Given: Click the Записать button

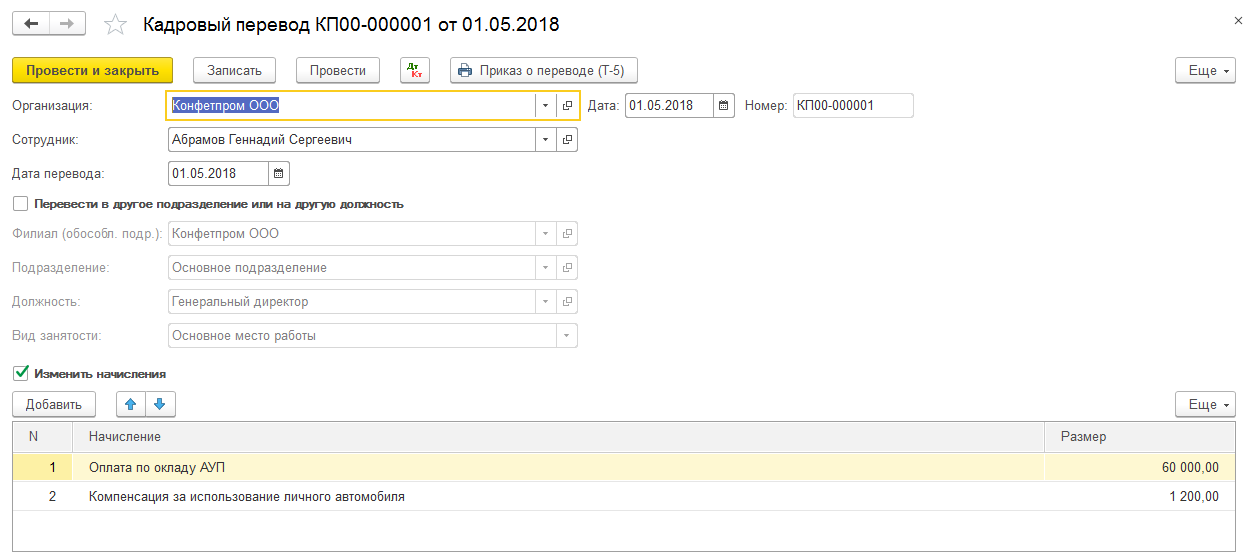Looking at the screenshot, I should tap(234, 71).
